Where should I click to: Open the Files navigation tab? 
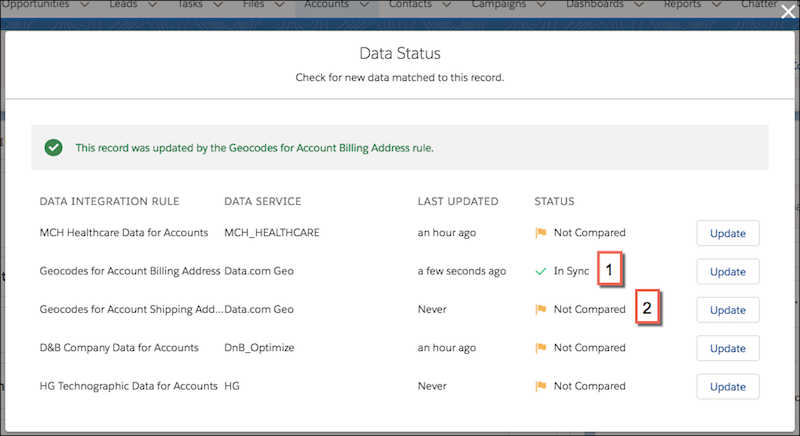(254, 4)
